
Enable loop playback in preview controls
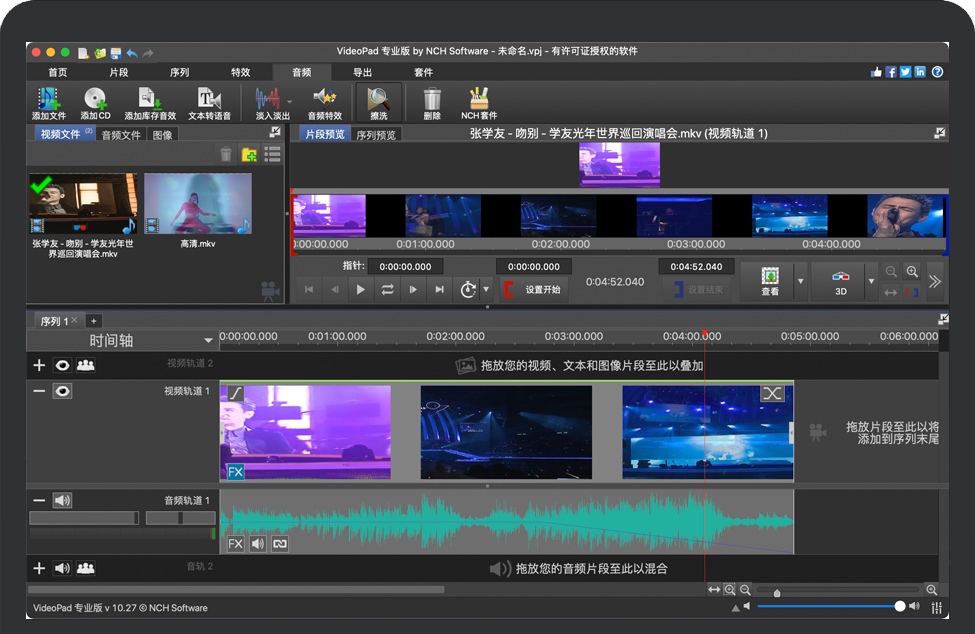click(x=387, y=290)
